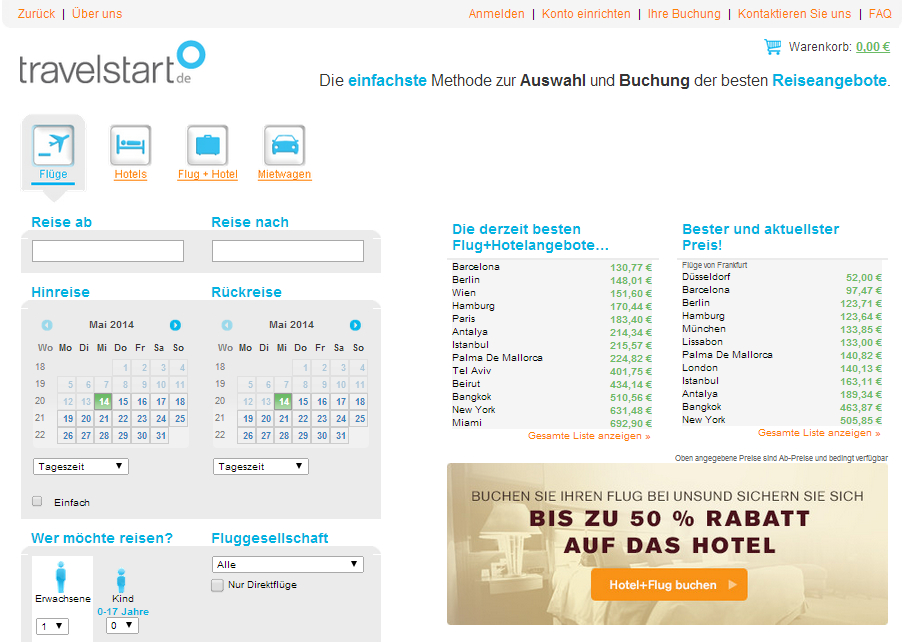
Task: Open the Kind count dropdown
Action: pyautogui.click(x=122, y=626)
